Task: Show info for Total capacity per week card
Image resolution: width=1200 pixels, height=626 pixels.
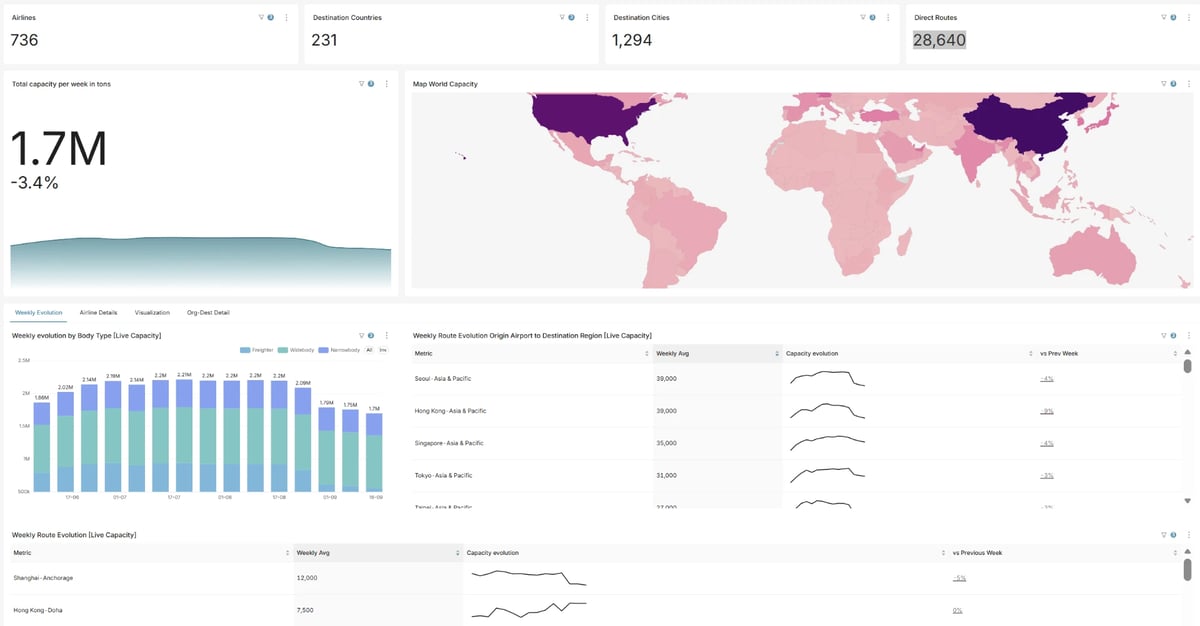Action: click(x=370, y=84)
